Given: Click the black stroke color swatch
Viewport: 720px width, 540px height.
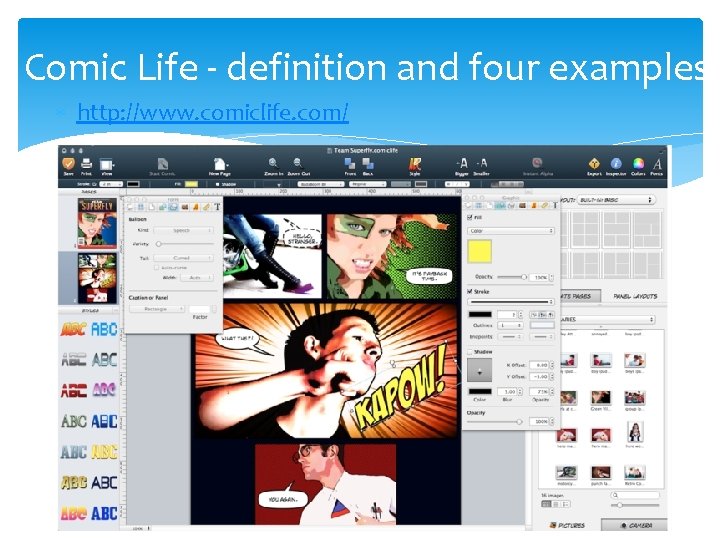Looking at the screenshot, I should [x=480, y=315].
